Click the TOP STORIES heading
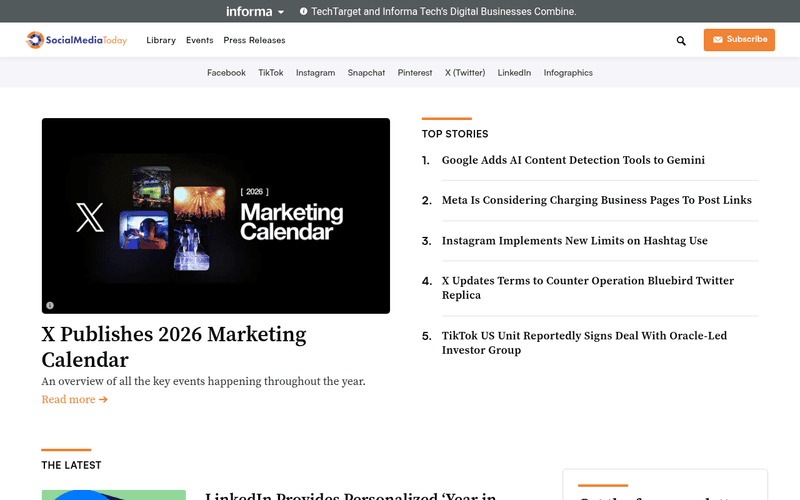The width and height of the screenshot is (800, 500). (455, 134)
